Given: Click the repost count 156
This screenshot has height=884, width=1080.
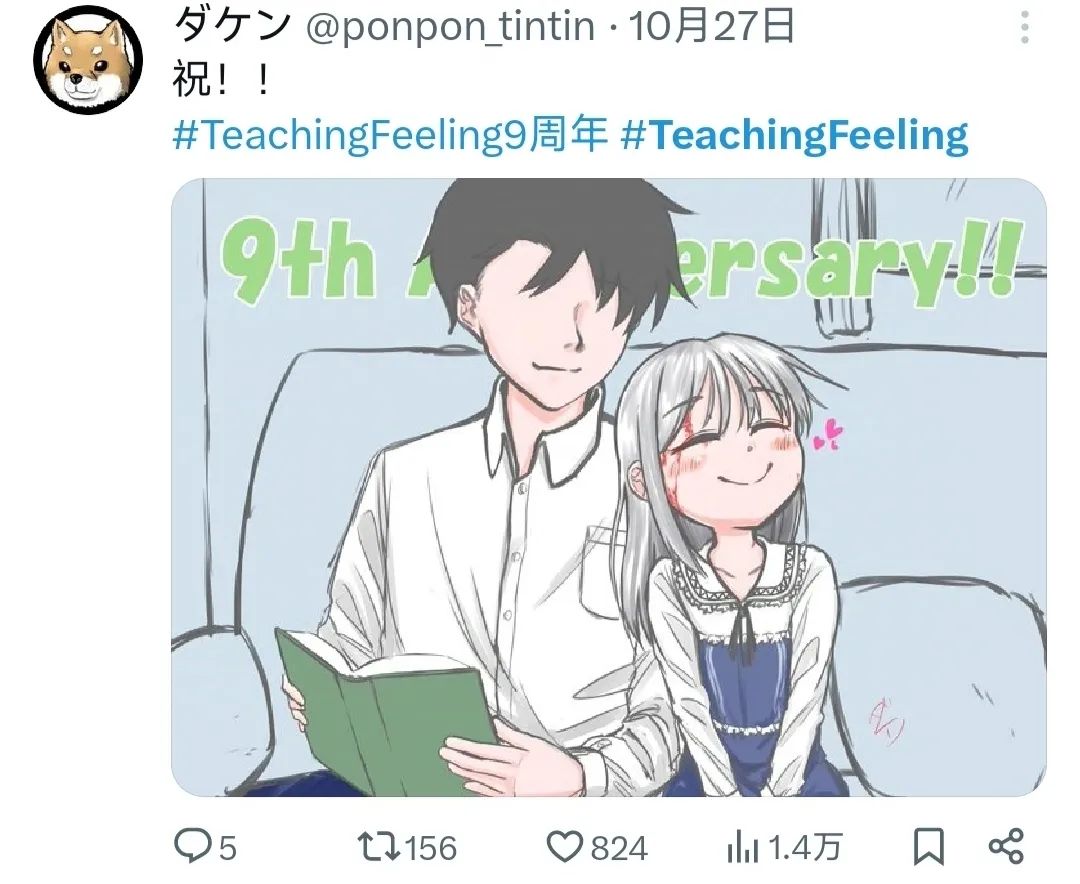Looking at the screenshot, I should point(430,848).
